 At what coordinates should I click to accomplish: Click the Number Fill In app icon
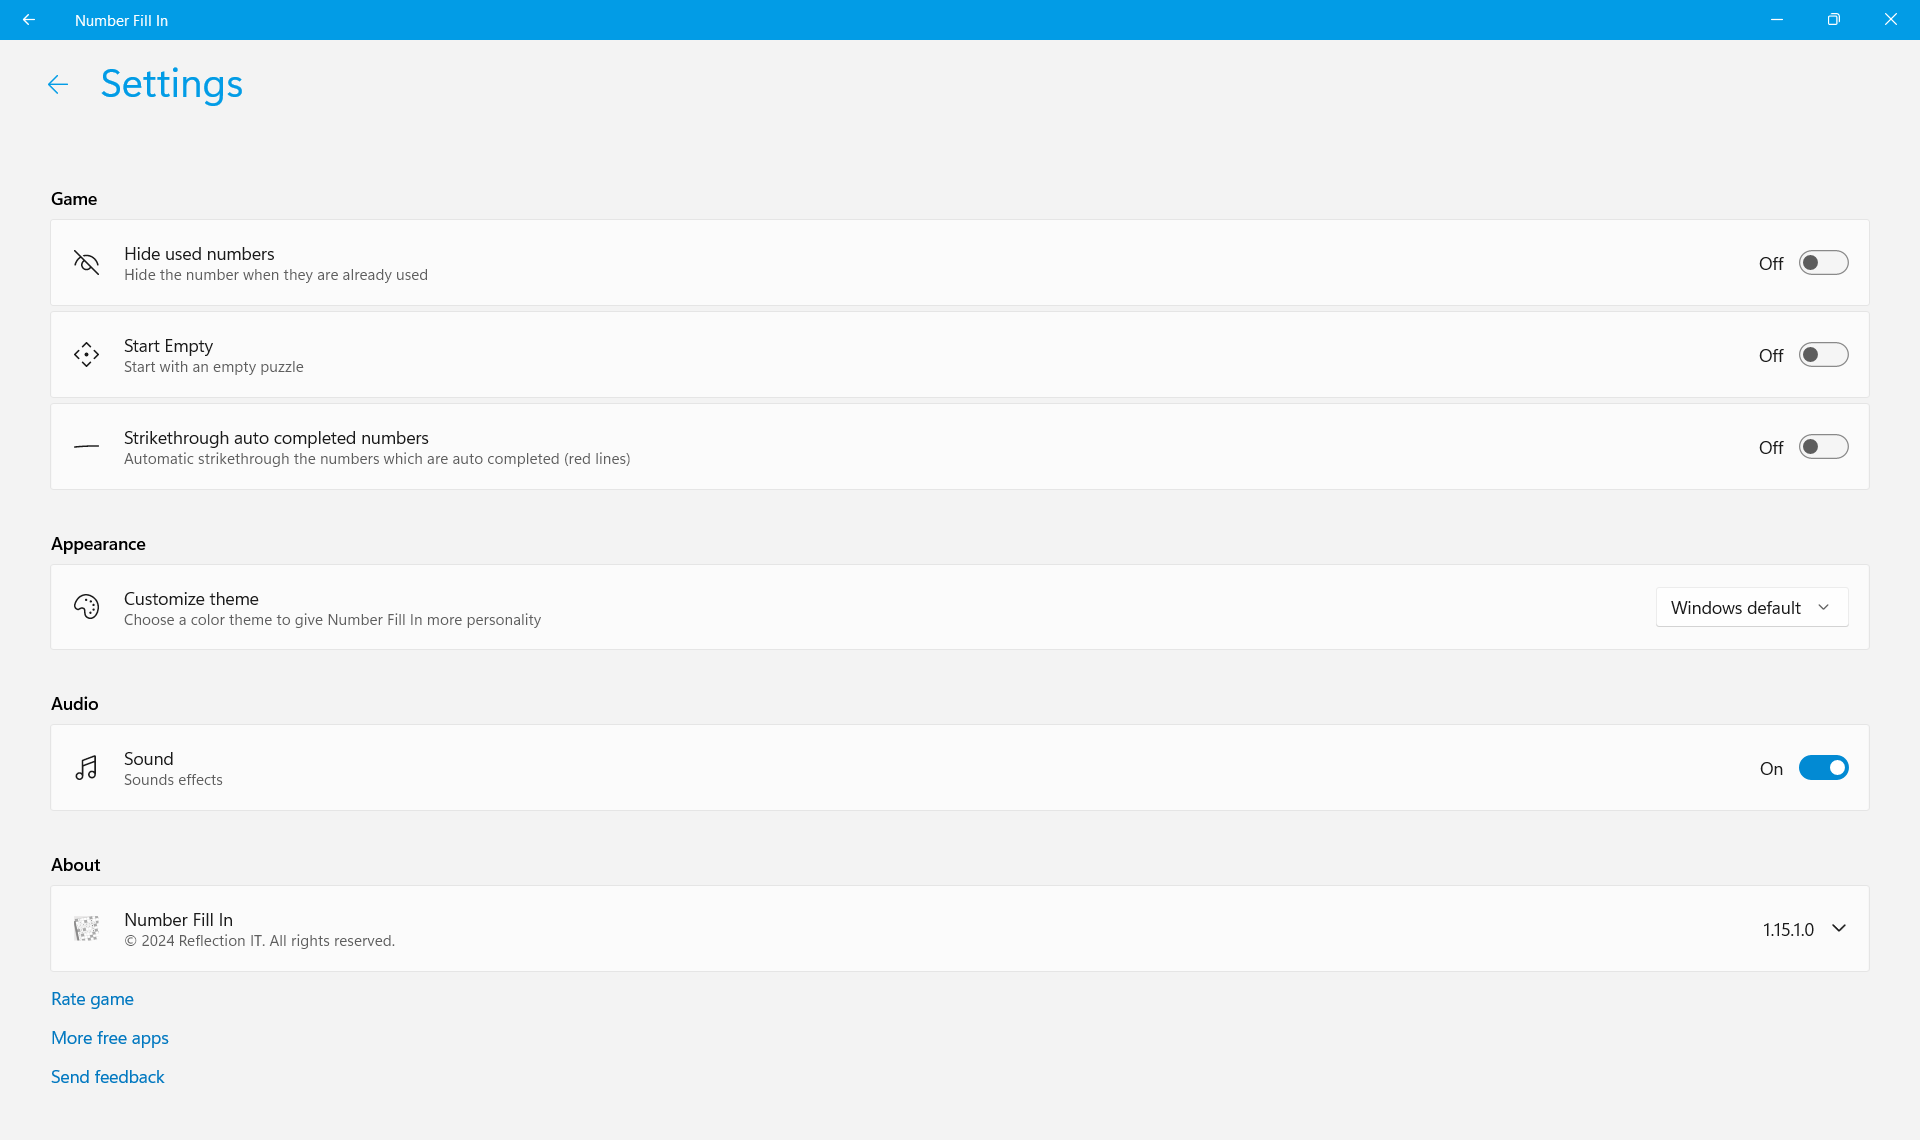coord(87,929)
